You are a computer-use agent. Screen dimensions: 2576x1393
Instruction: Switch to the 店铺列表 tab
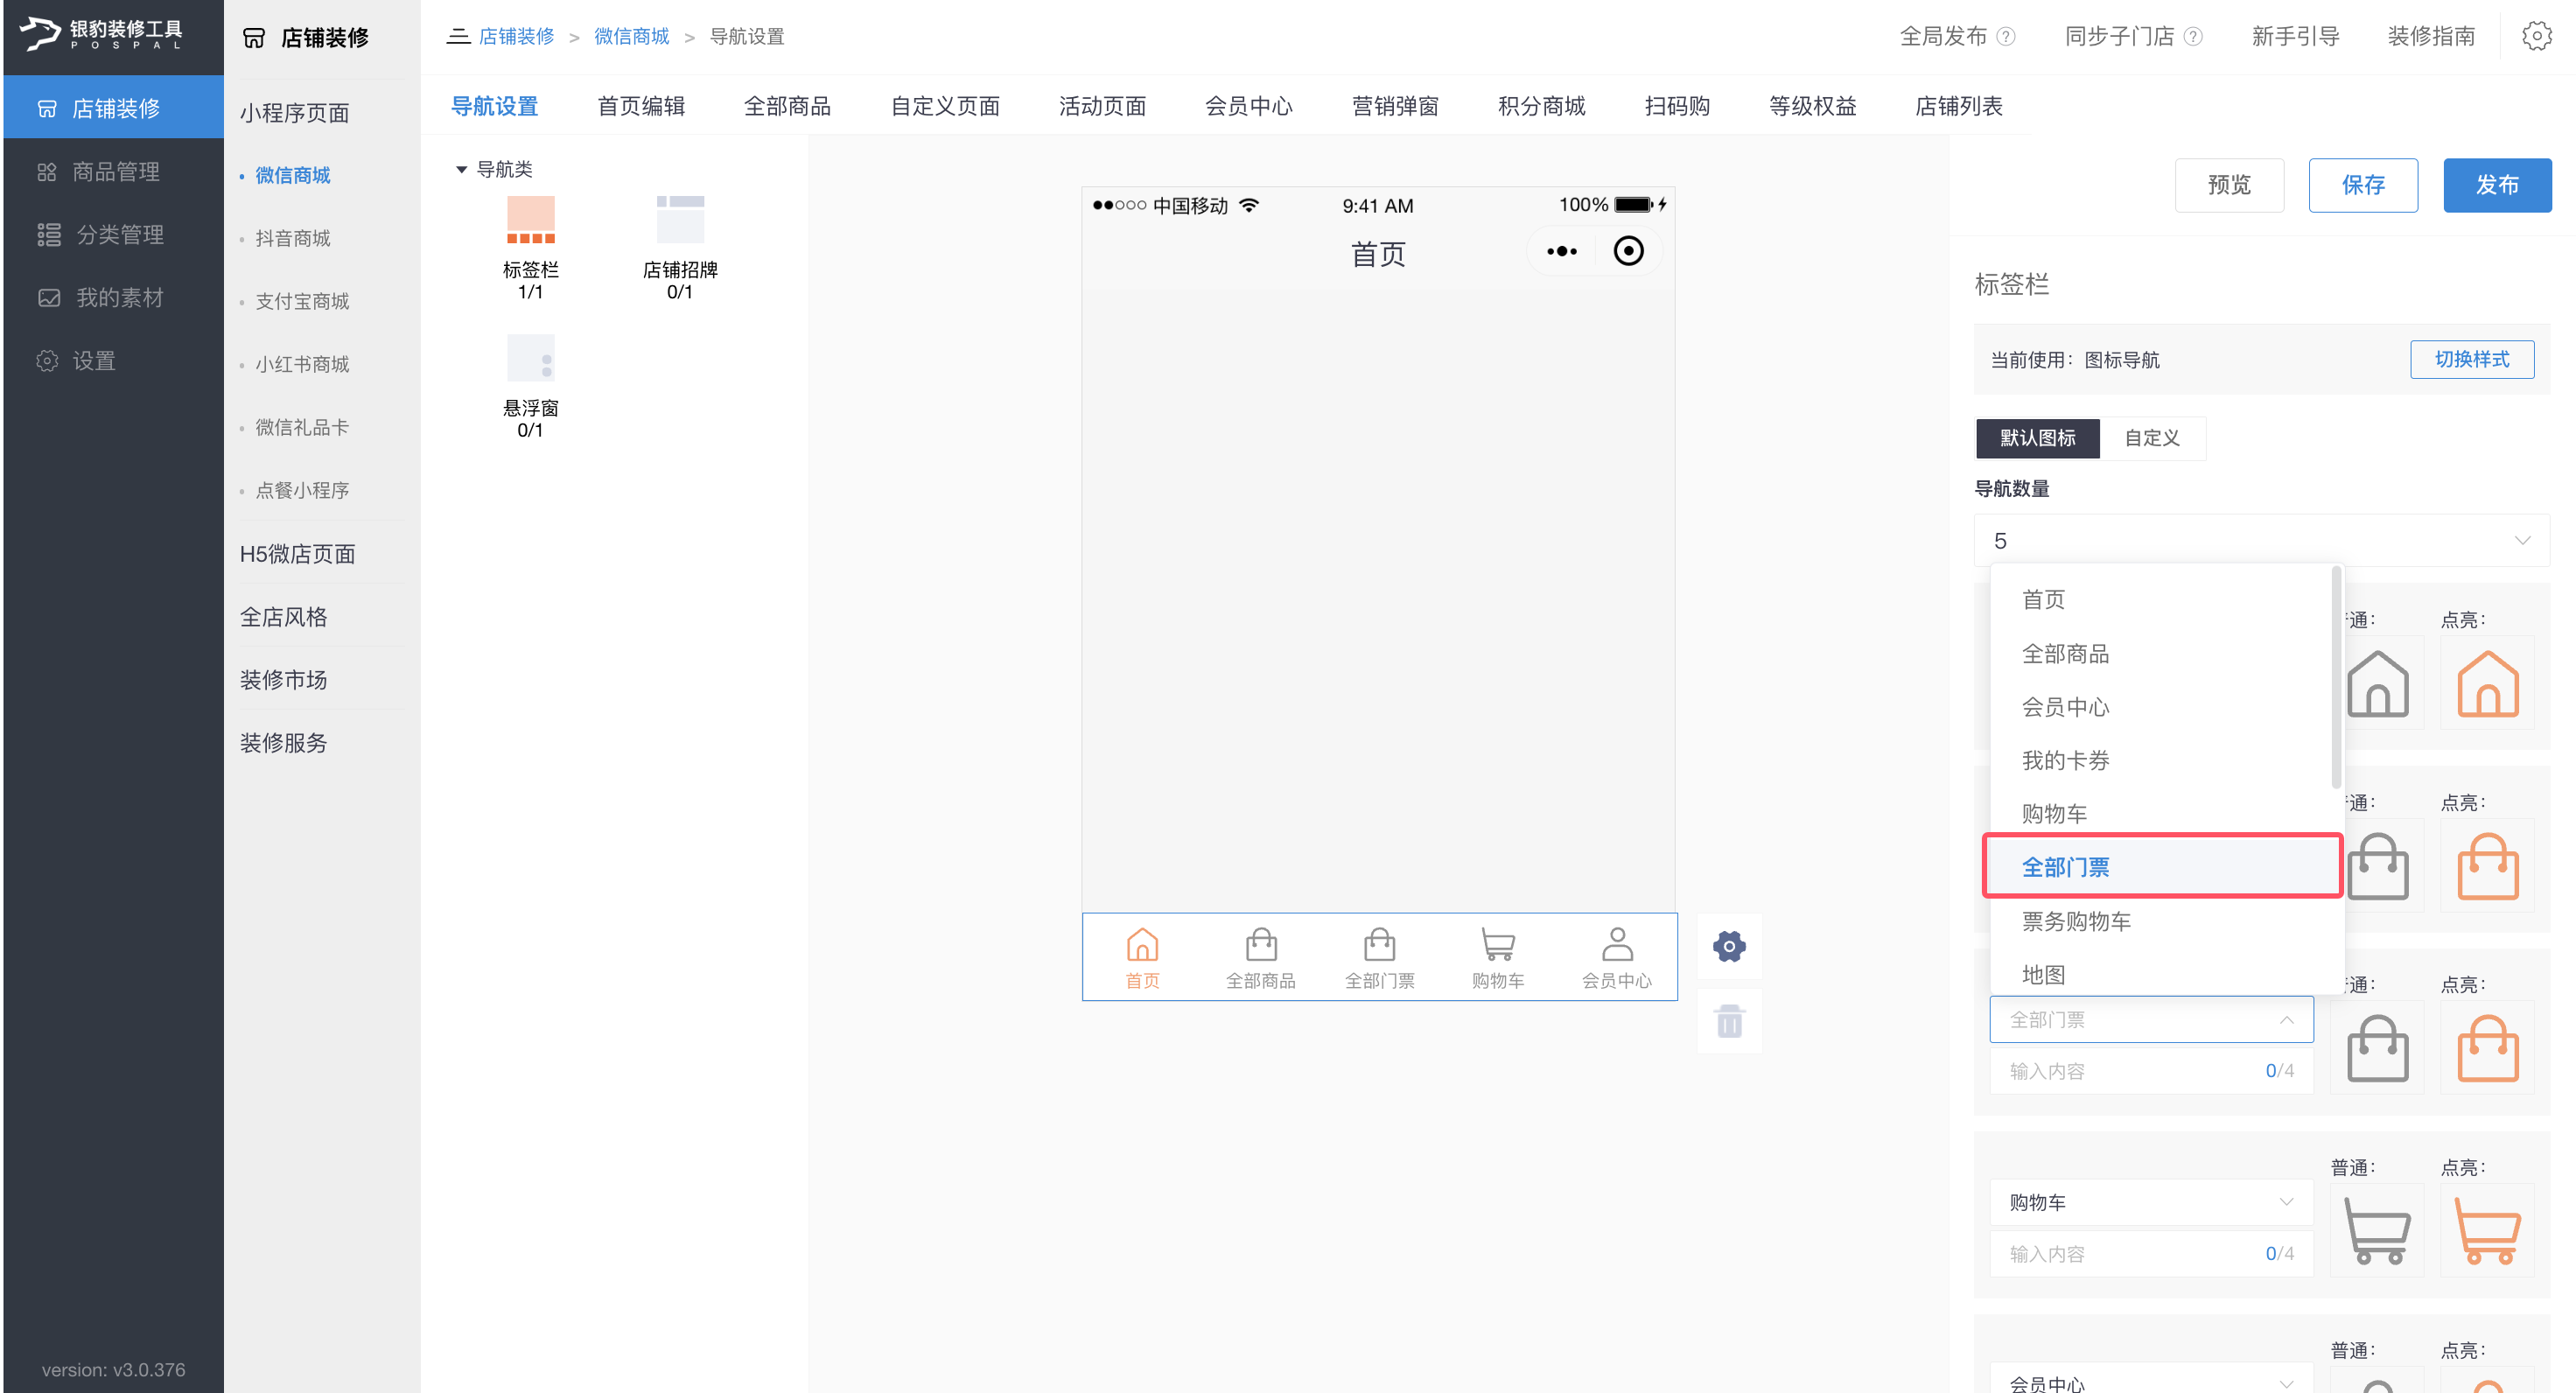pyautogui.click(x=1958, y=106)
